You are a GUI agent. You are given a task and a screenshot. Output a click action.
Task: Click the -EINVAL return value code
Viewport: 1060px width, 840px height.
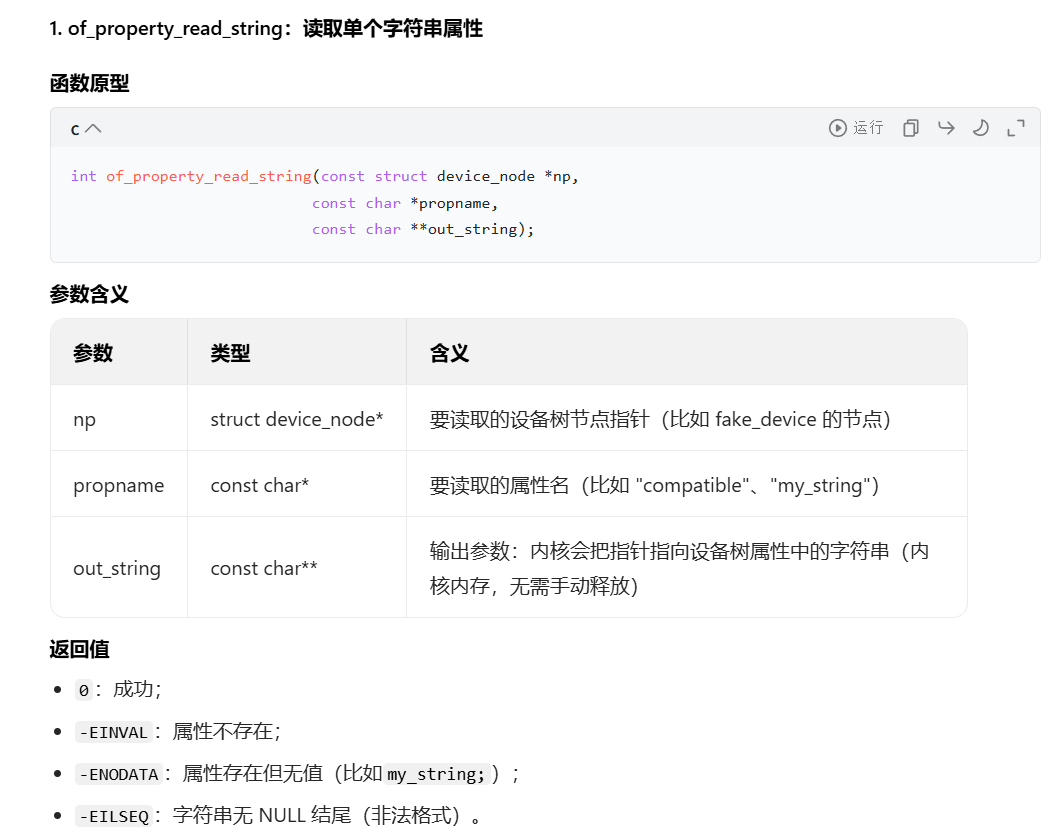tap(114, 732)
